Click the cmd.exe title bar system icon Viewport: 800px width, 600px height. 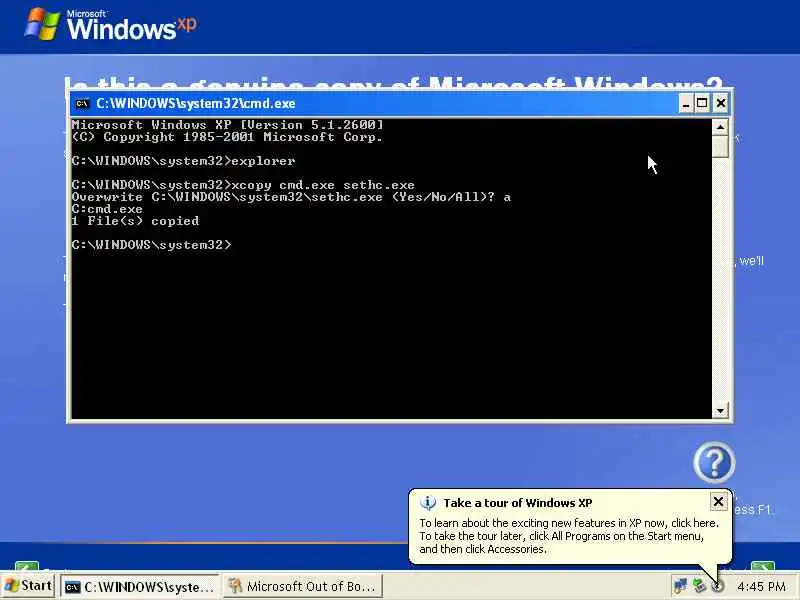[x=82, y=104]
